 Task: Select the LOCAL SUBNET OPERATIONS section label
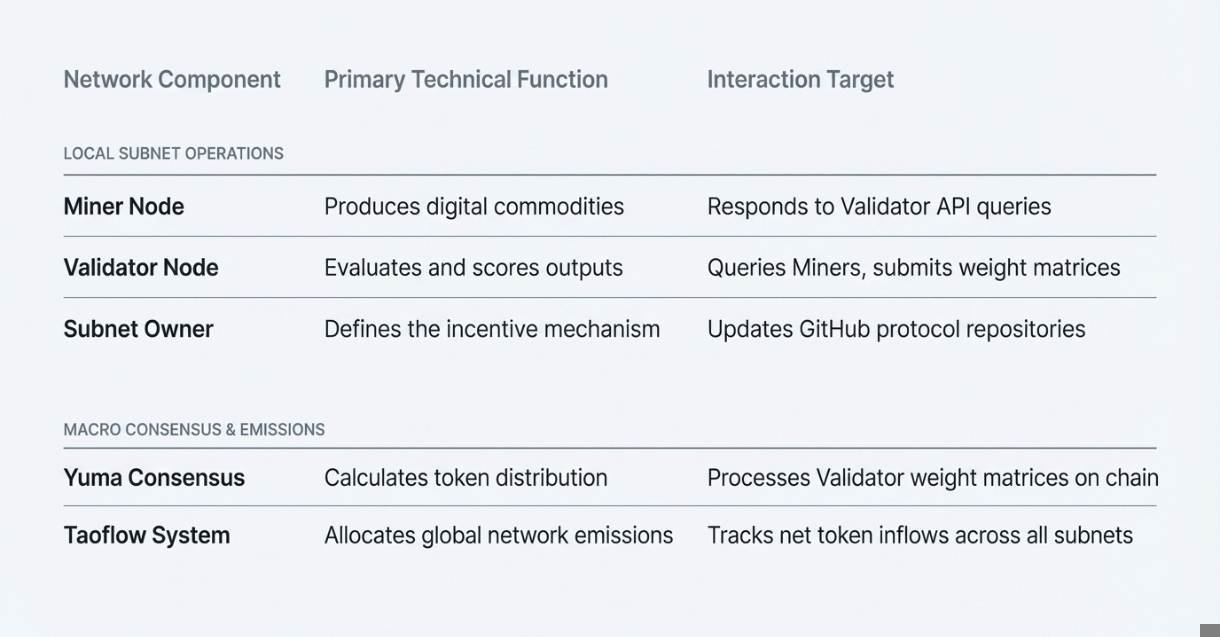174,154
